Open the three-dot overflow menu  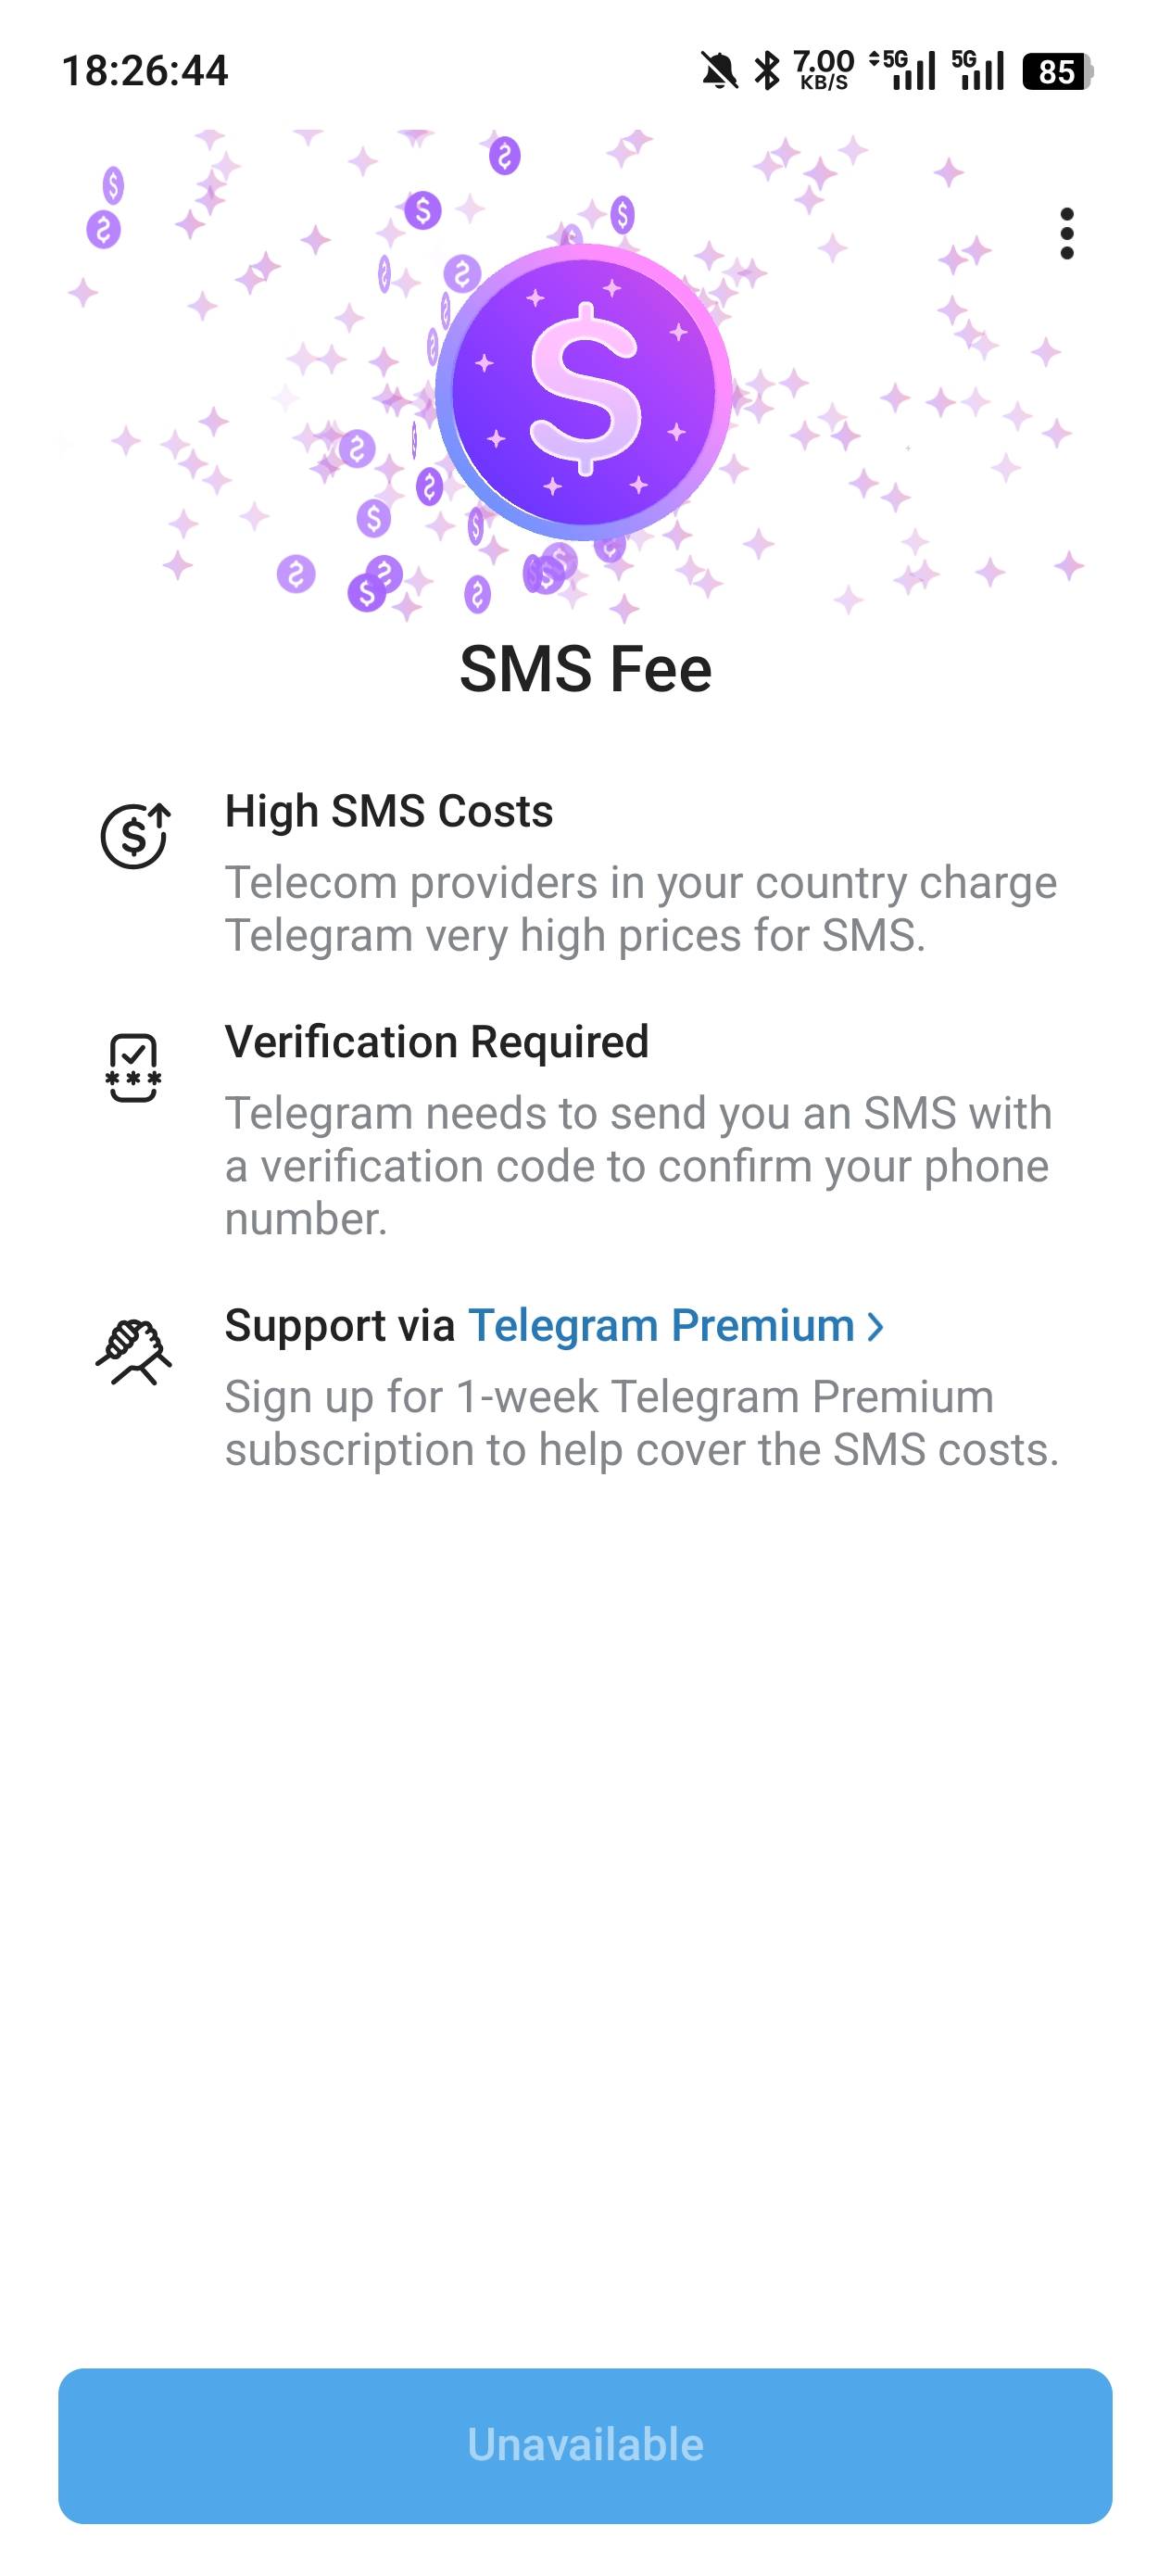point(1066,234)
